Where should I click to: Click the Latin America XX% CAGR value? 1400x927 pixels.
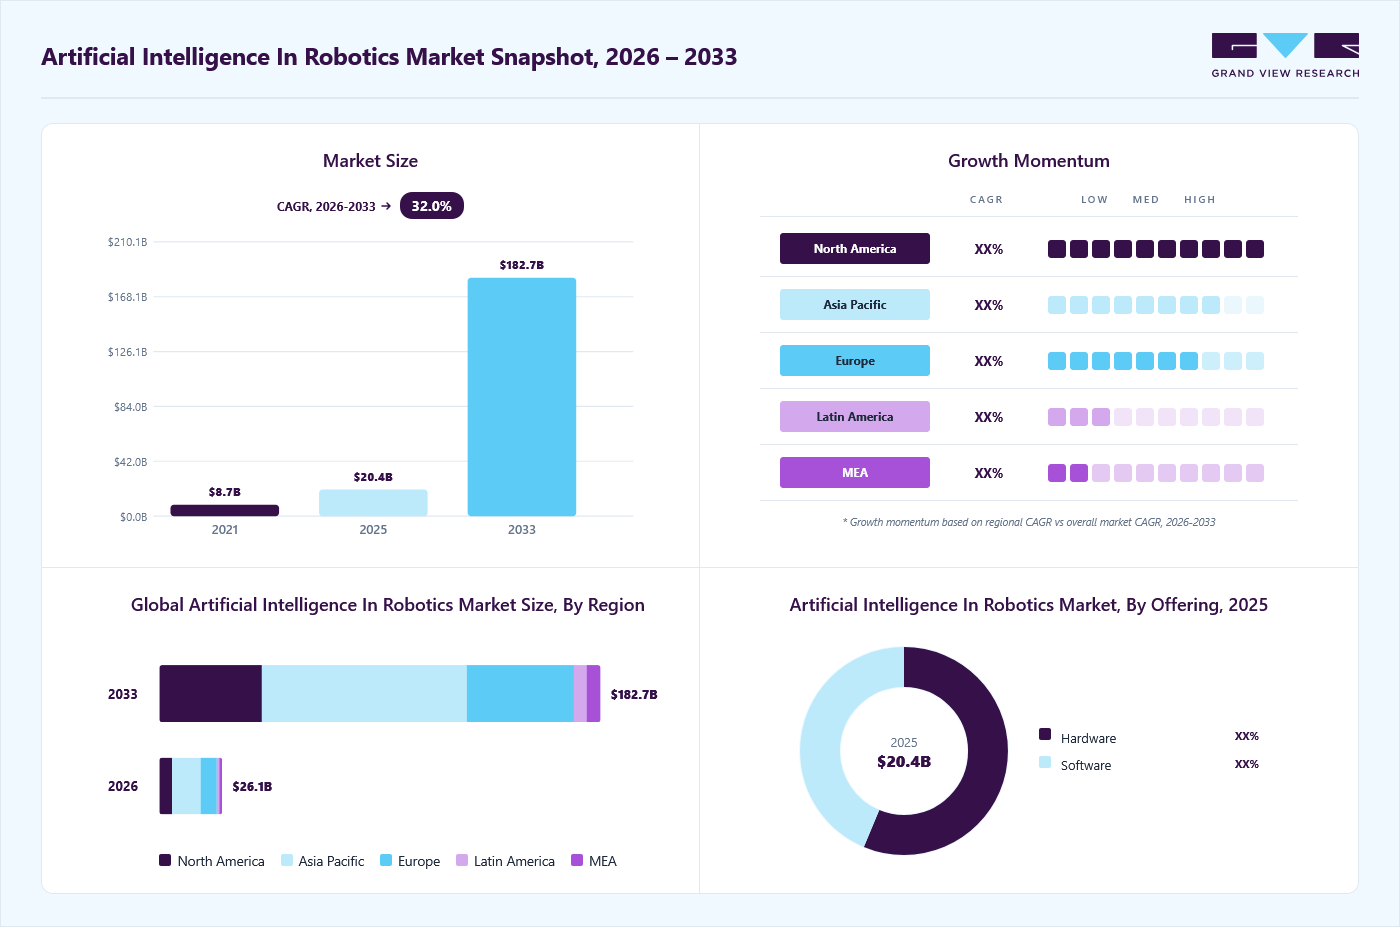coord(989,417)
